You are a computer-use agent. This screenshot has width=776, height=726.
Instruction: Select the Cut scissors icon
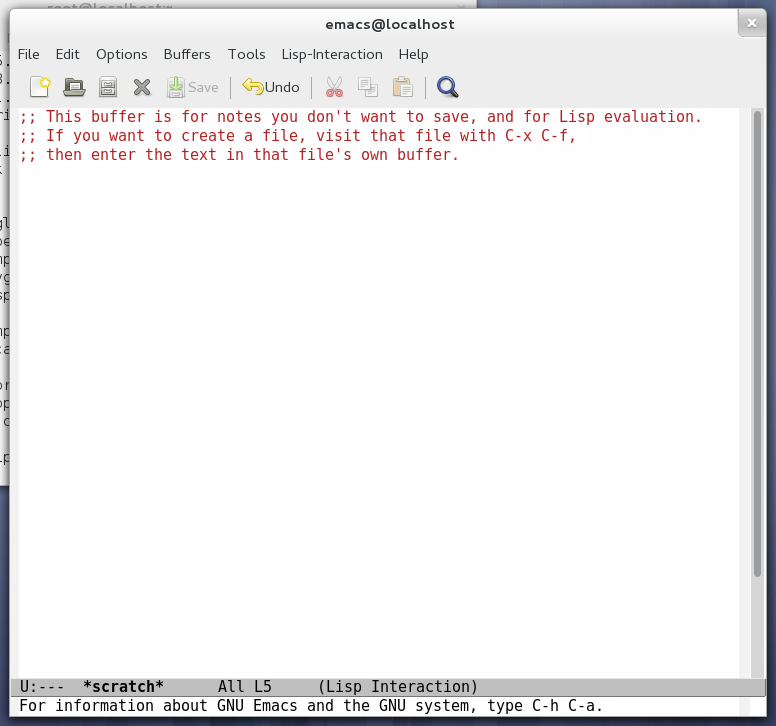pos(334,87)
